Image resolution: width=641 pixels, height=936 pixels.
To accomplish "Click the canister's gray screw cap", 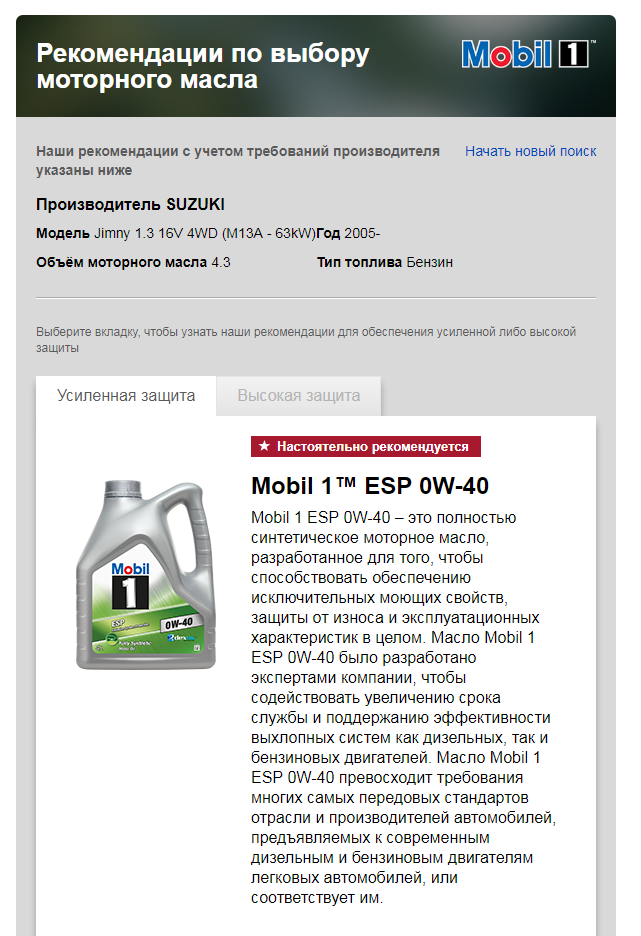I will pos(124,489).
